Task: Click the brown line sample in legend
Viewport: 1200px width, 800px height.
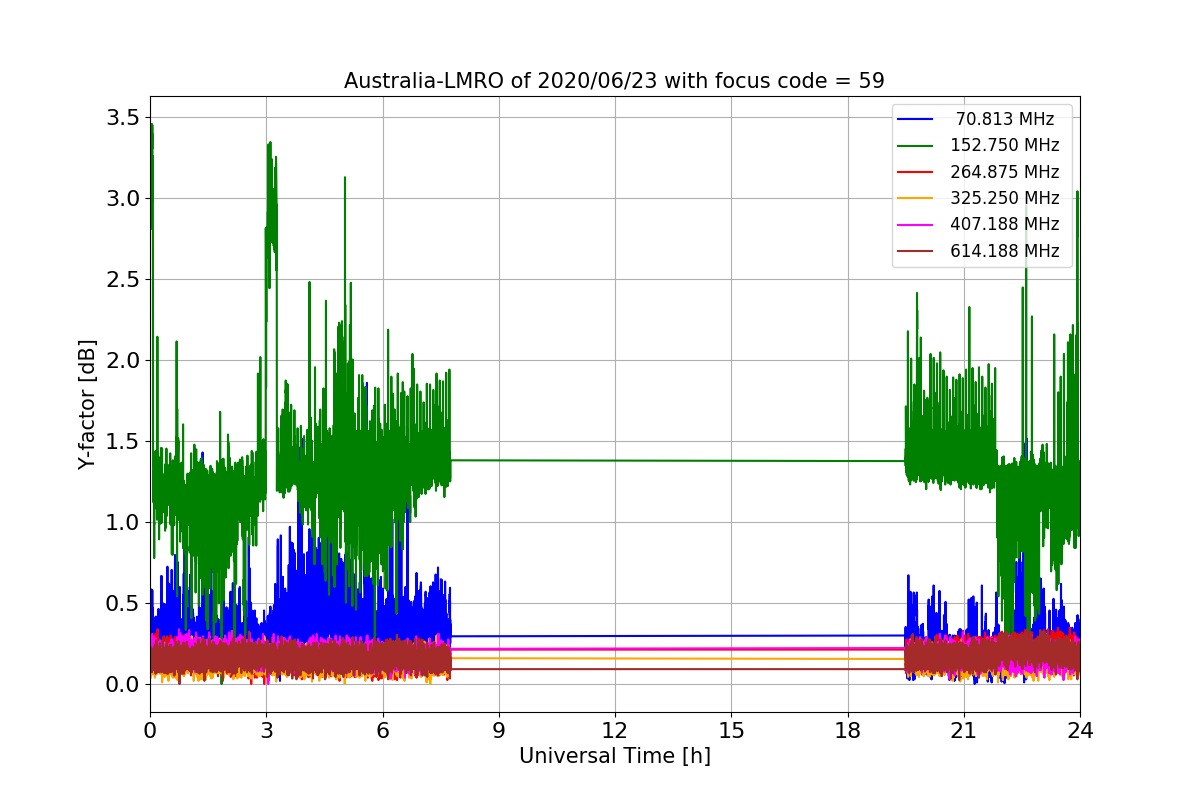Action: click(915, 252)
